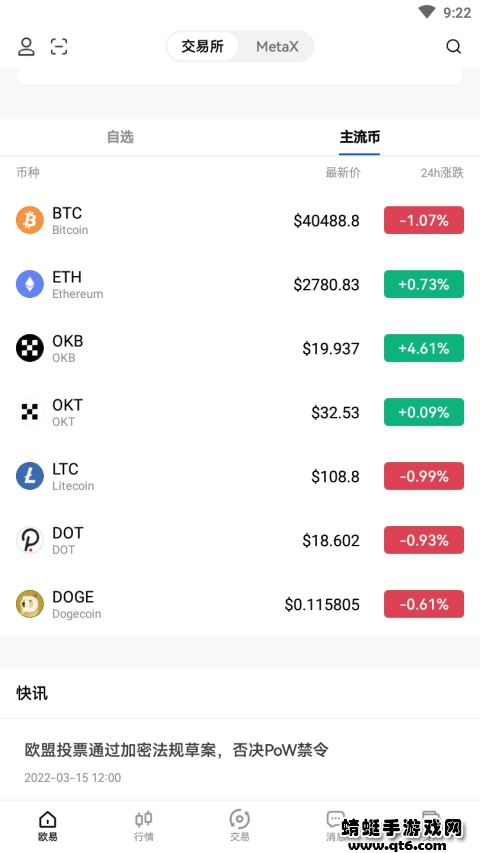Open search with magnifier icon
Screen dimensions: 480x853
[453, 47]
